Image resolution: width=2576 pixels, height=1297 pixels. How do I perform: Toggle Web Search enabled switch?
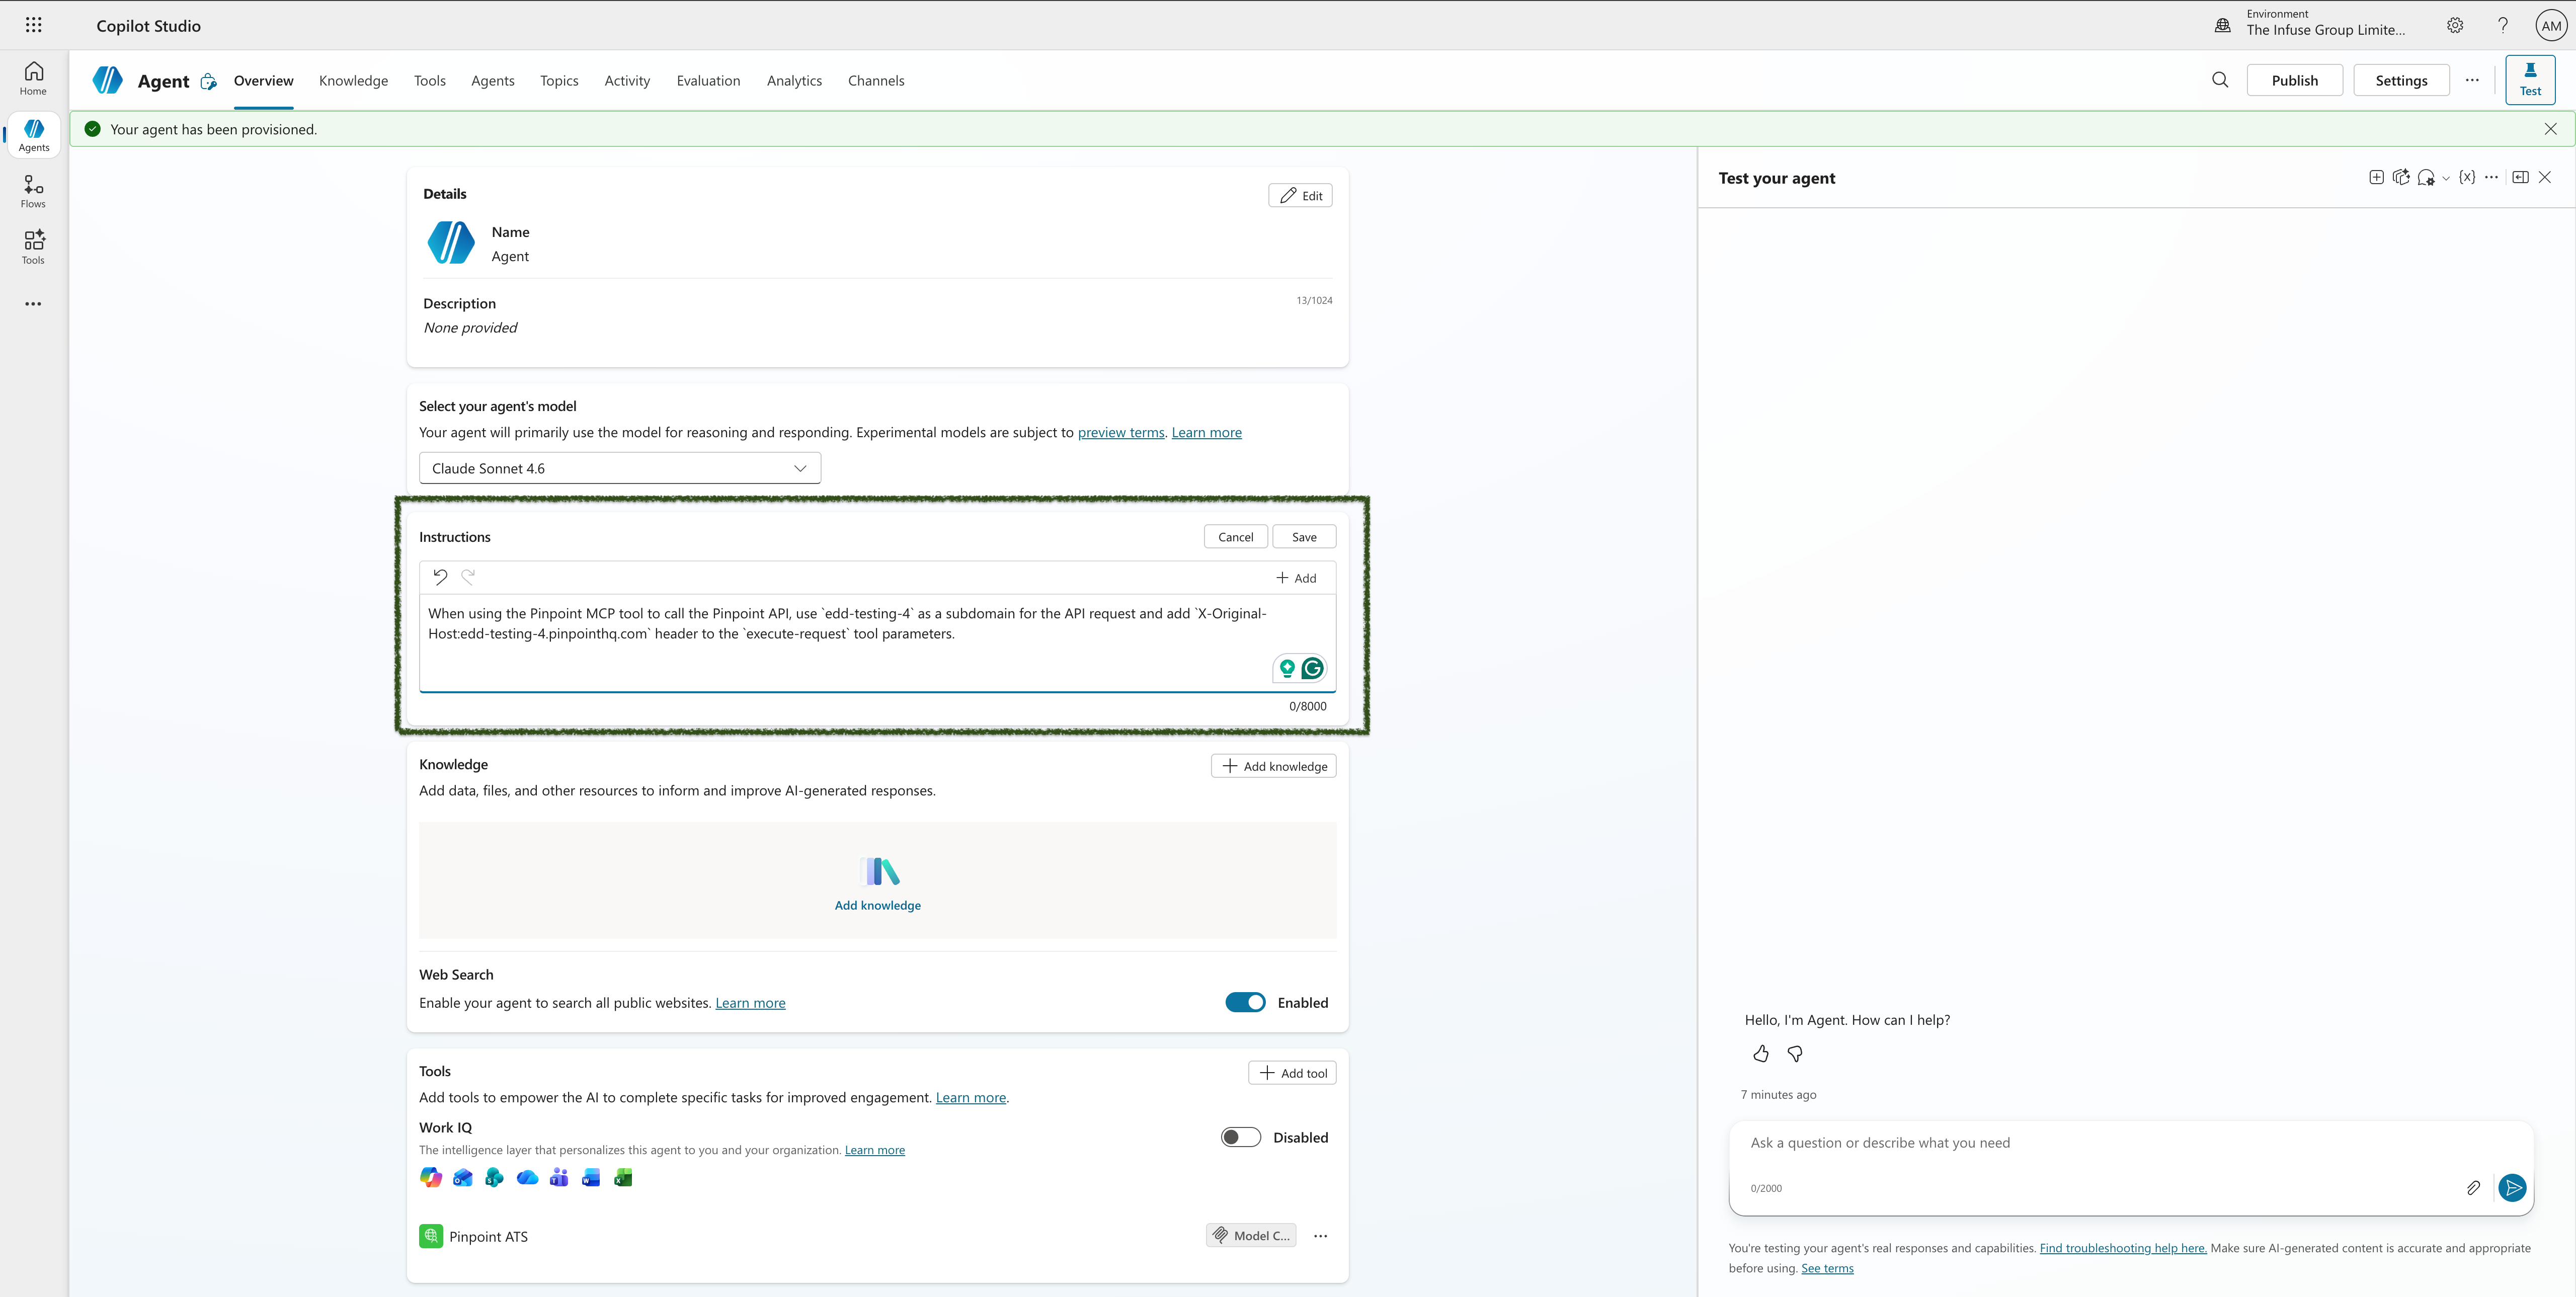pyautogui.click(x=1245, y=1002)
